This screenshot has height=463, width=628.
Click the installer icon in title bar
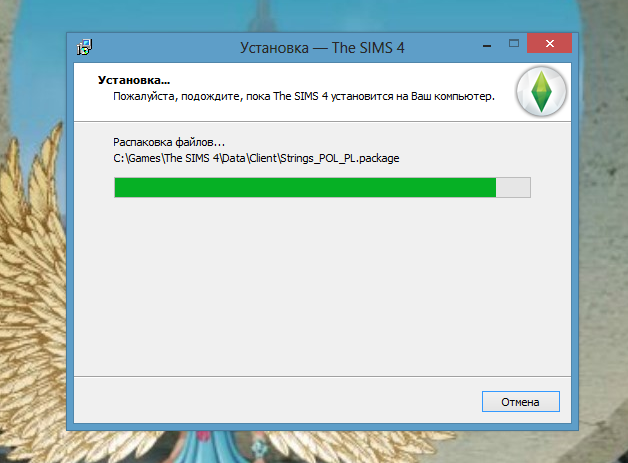[85, 47]
